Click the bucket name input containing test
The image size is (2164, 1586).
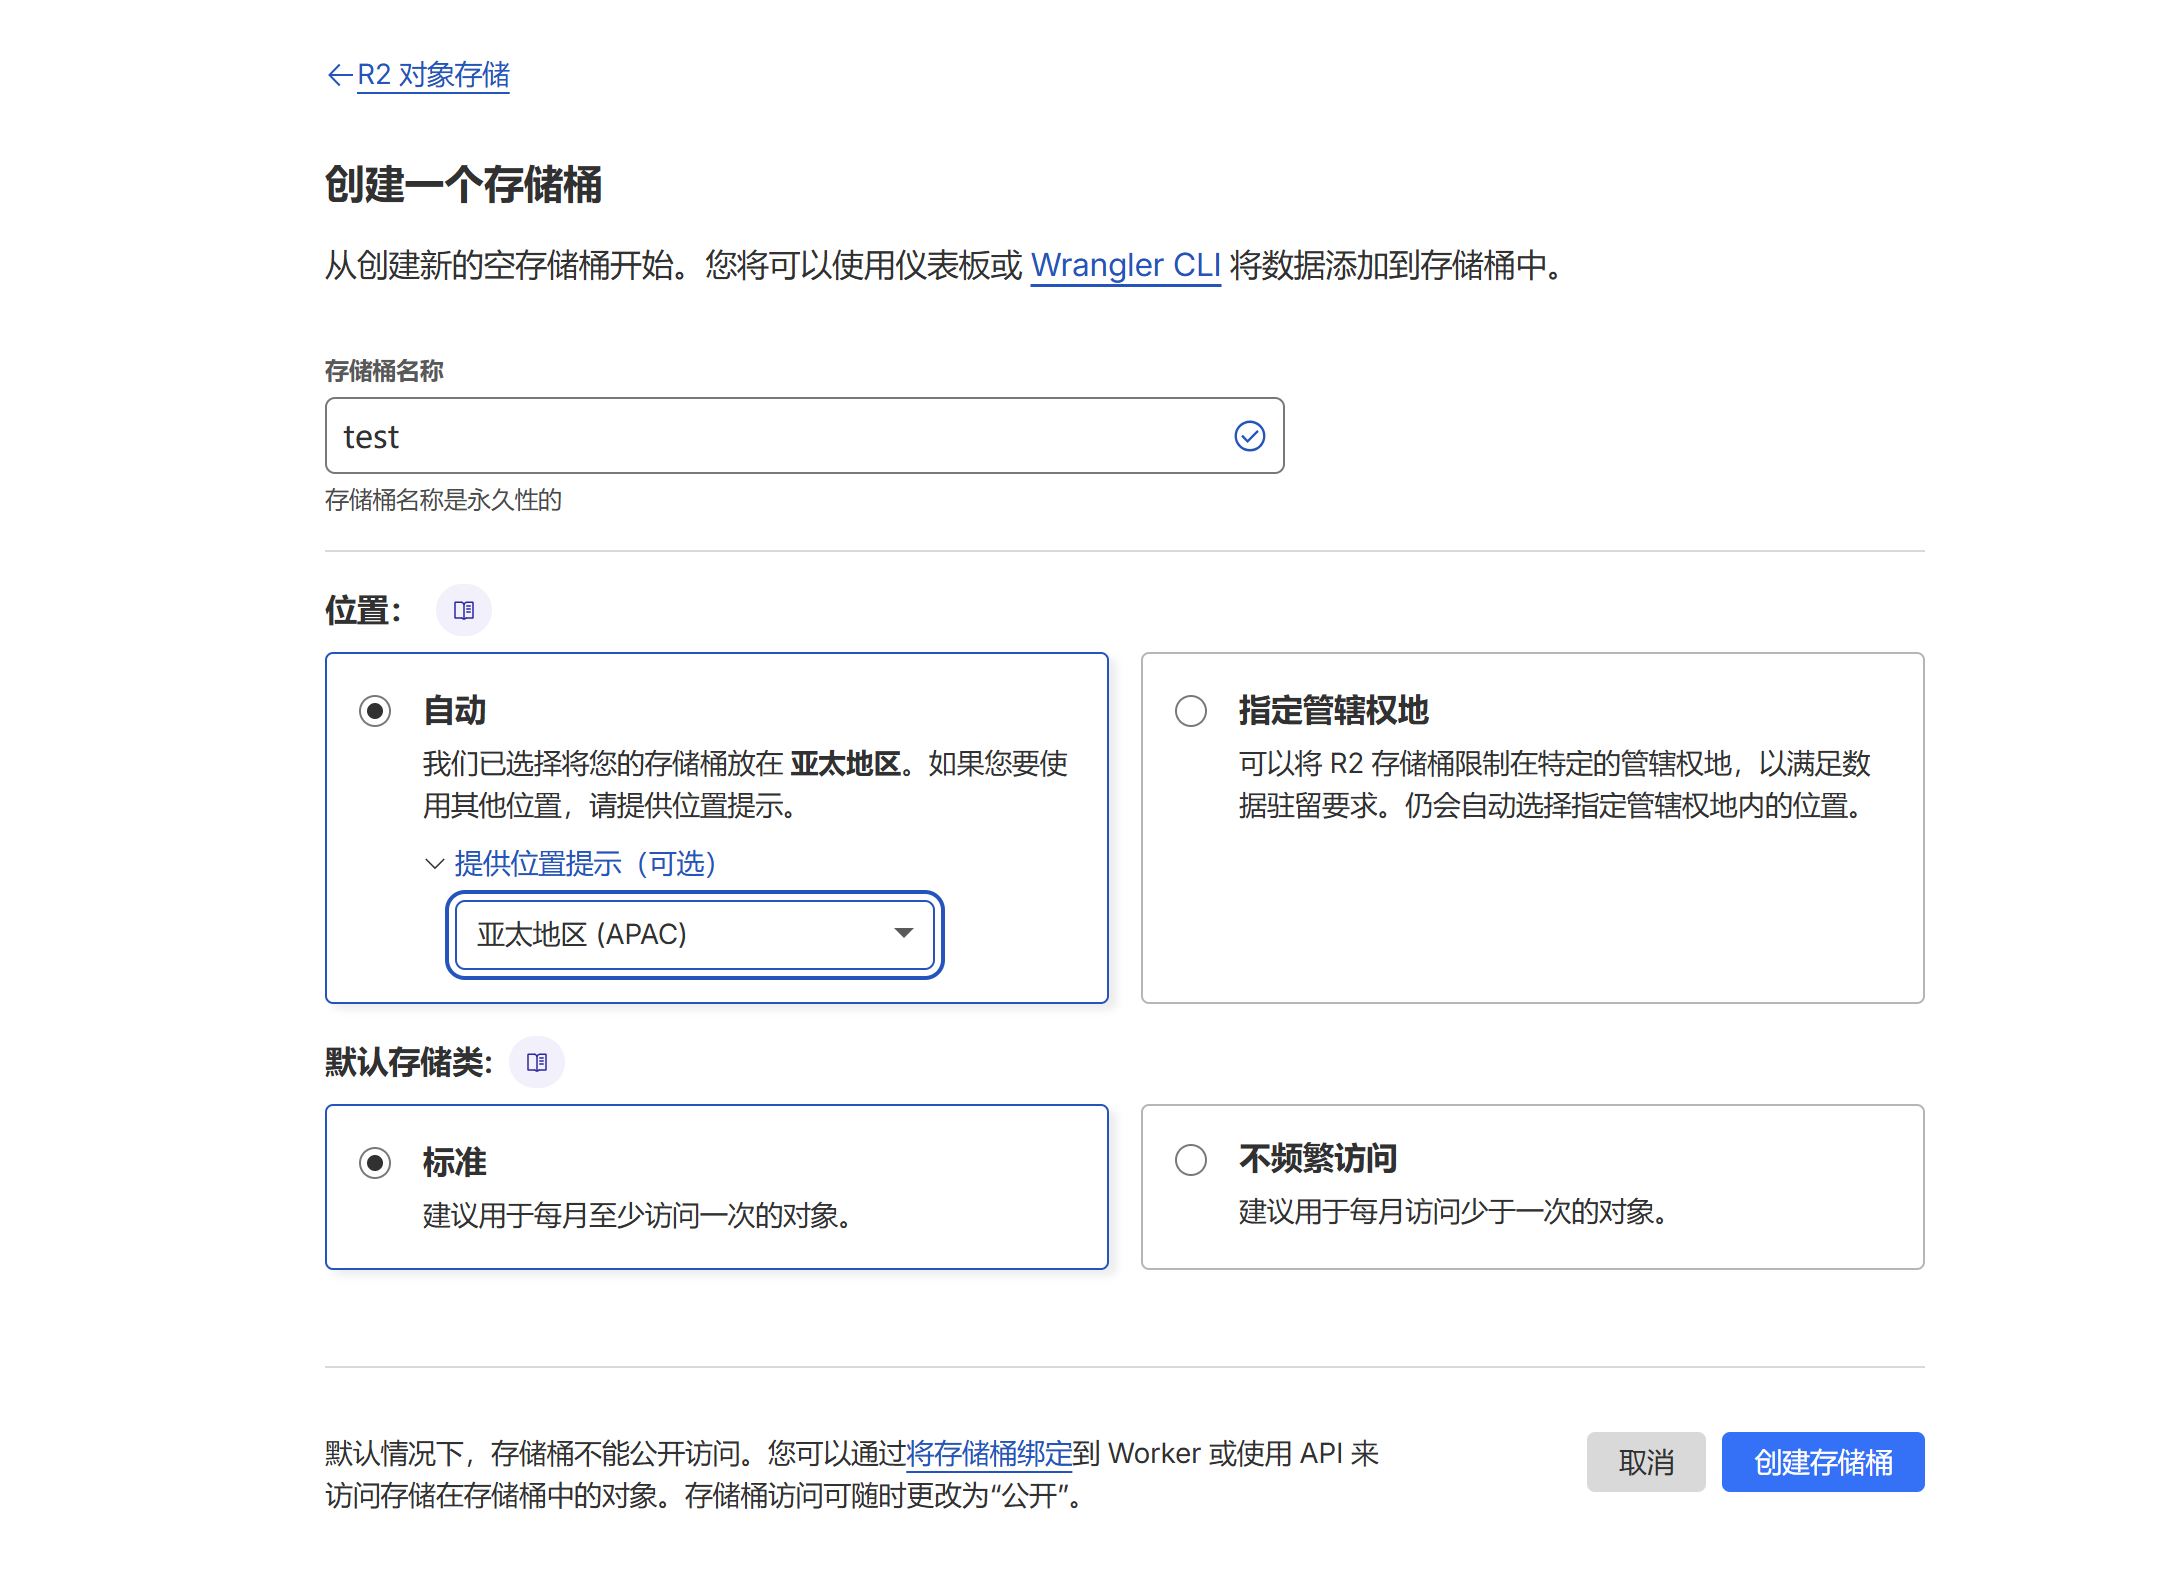point(700,435)
